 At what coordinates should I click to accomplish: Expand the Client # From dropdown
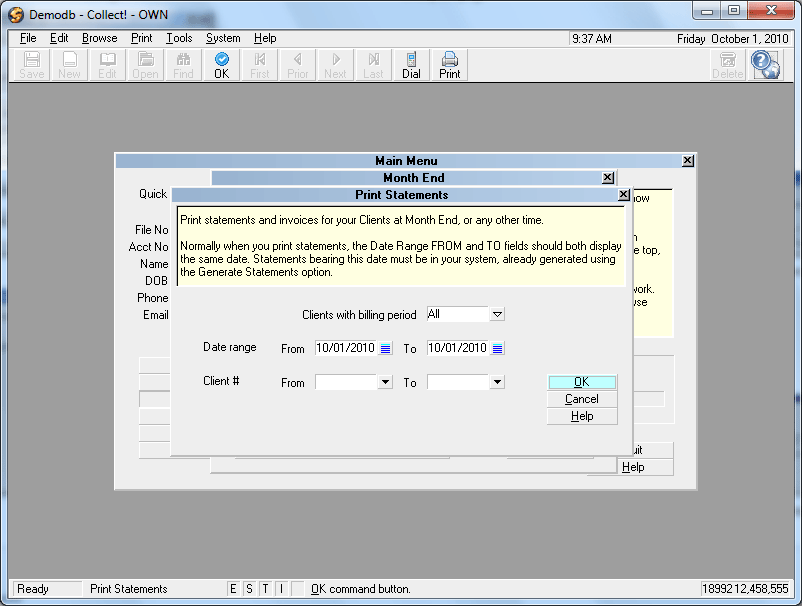[385, 382]
